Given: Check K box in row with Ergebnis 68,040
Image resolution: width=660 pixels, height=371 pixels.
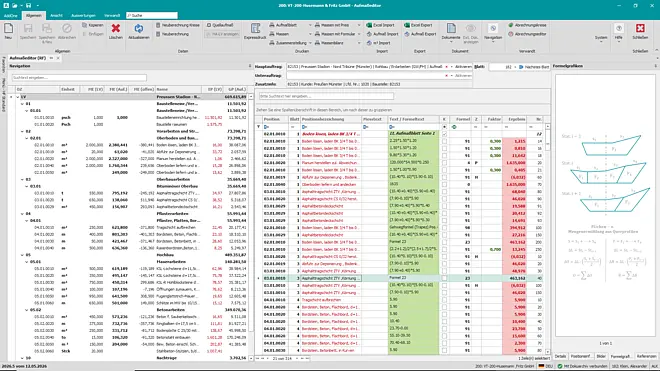Looking at the screenshot, I should point(444,192).
